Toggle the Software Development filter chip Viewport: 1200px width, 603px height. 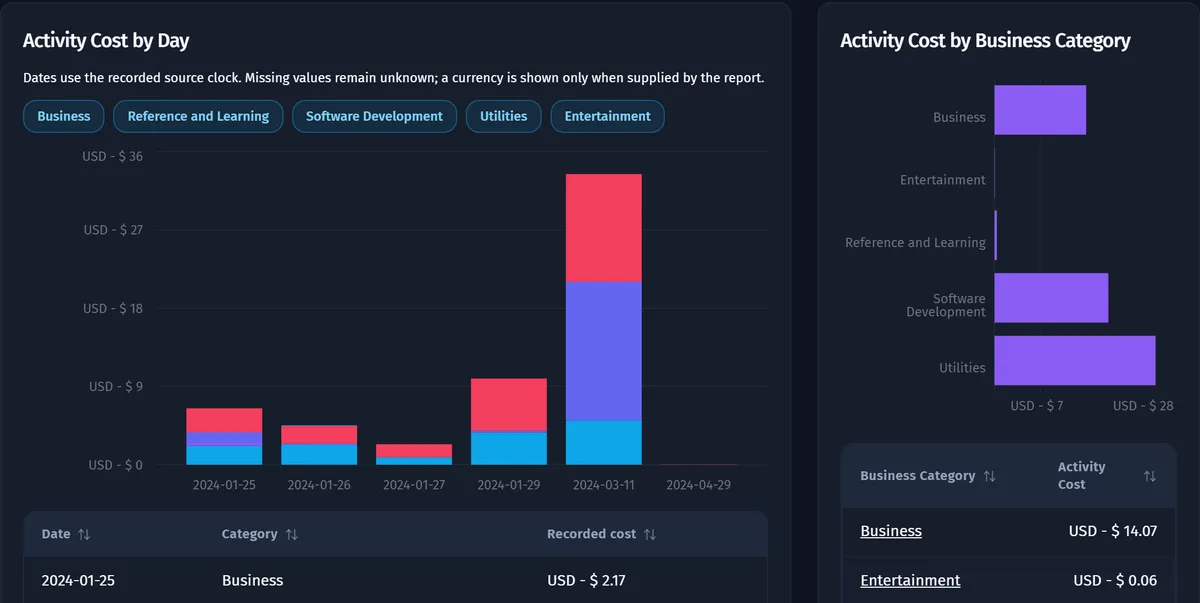click(374, 116)
